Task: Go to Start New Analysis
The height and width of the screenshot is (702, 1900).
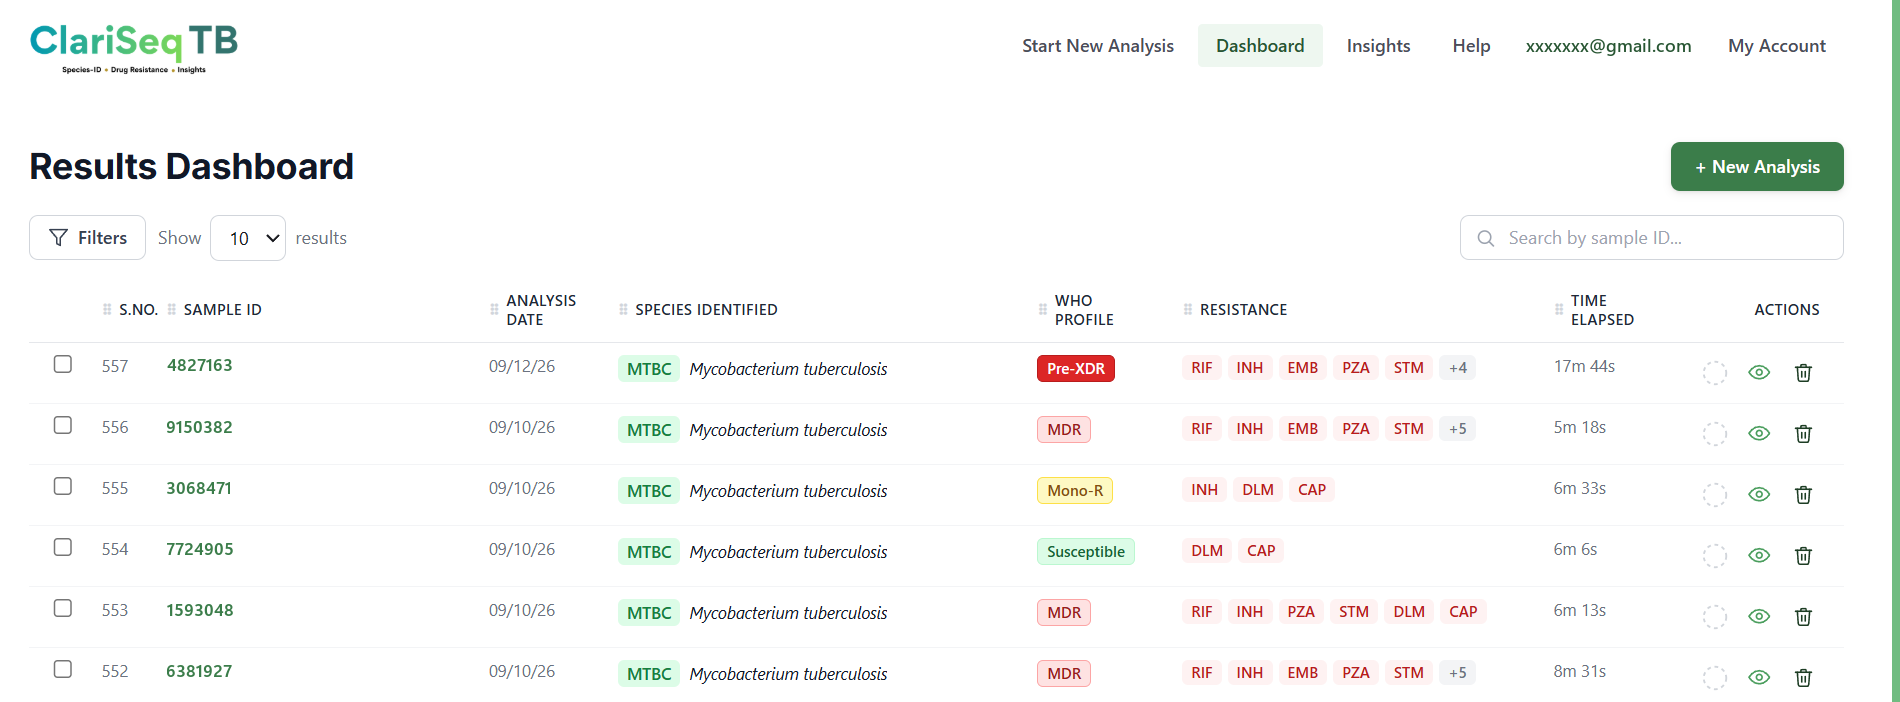Action: 1098,46
